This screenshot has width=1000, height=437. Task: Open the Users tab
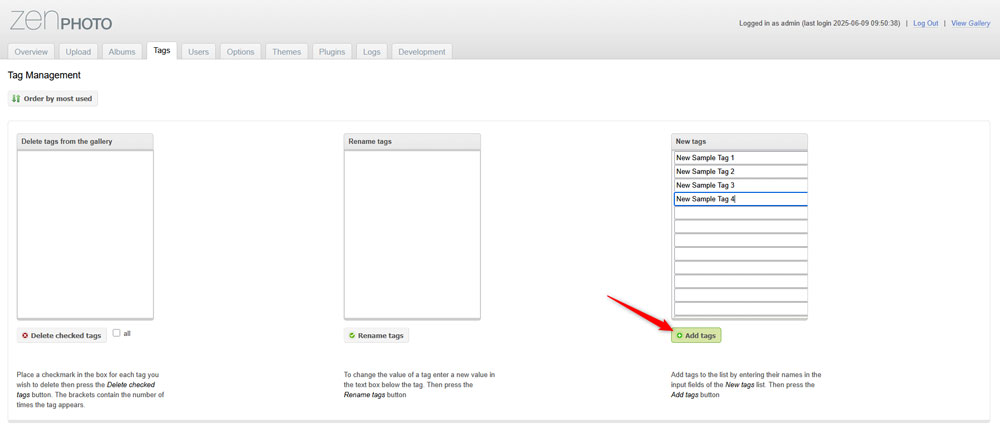198,52
